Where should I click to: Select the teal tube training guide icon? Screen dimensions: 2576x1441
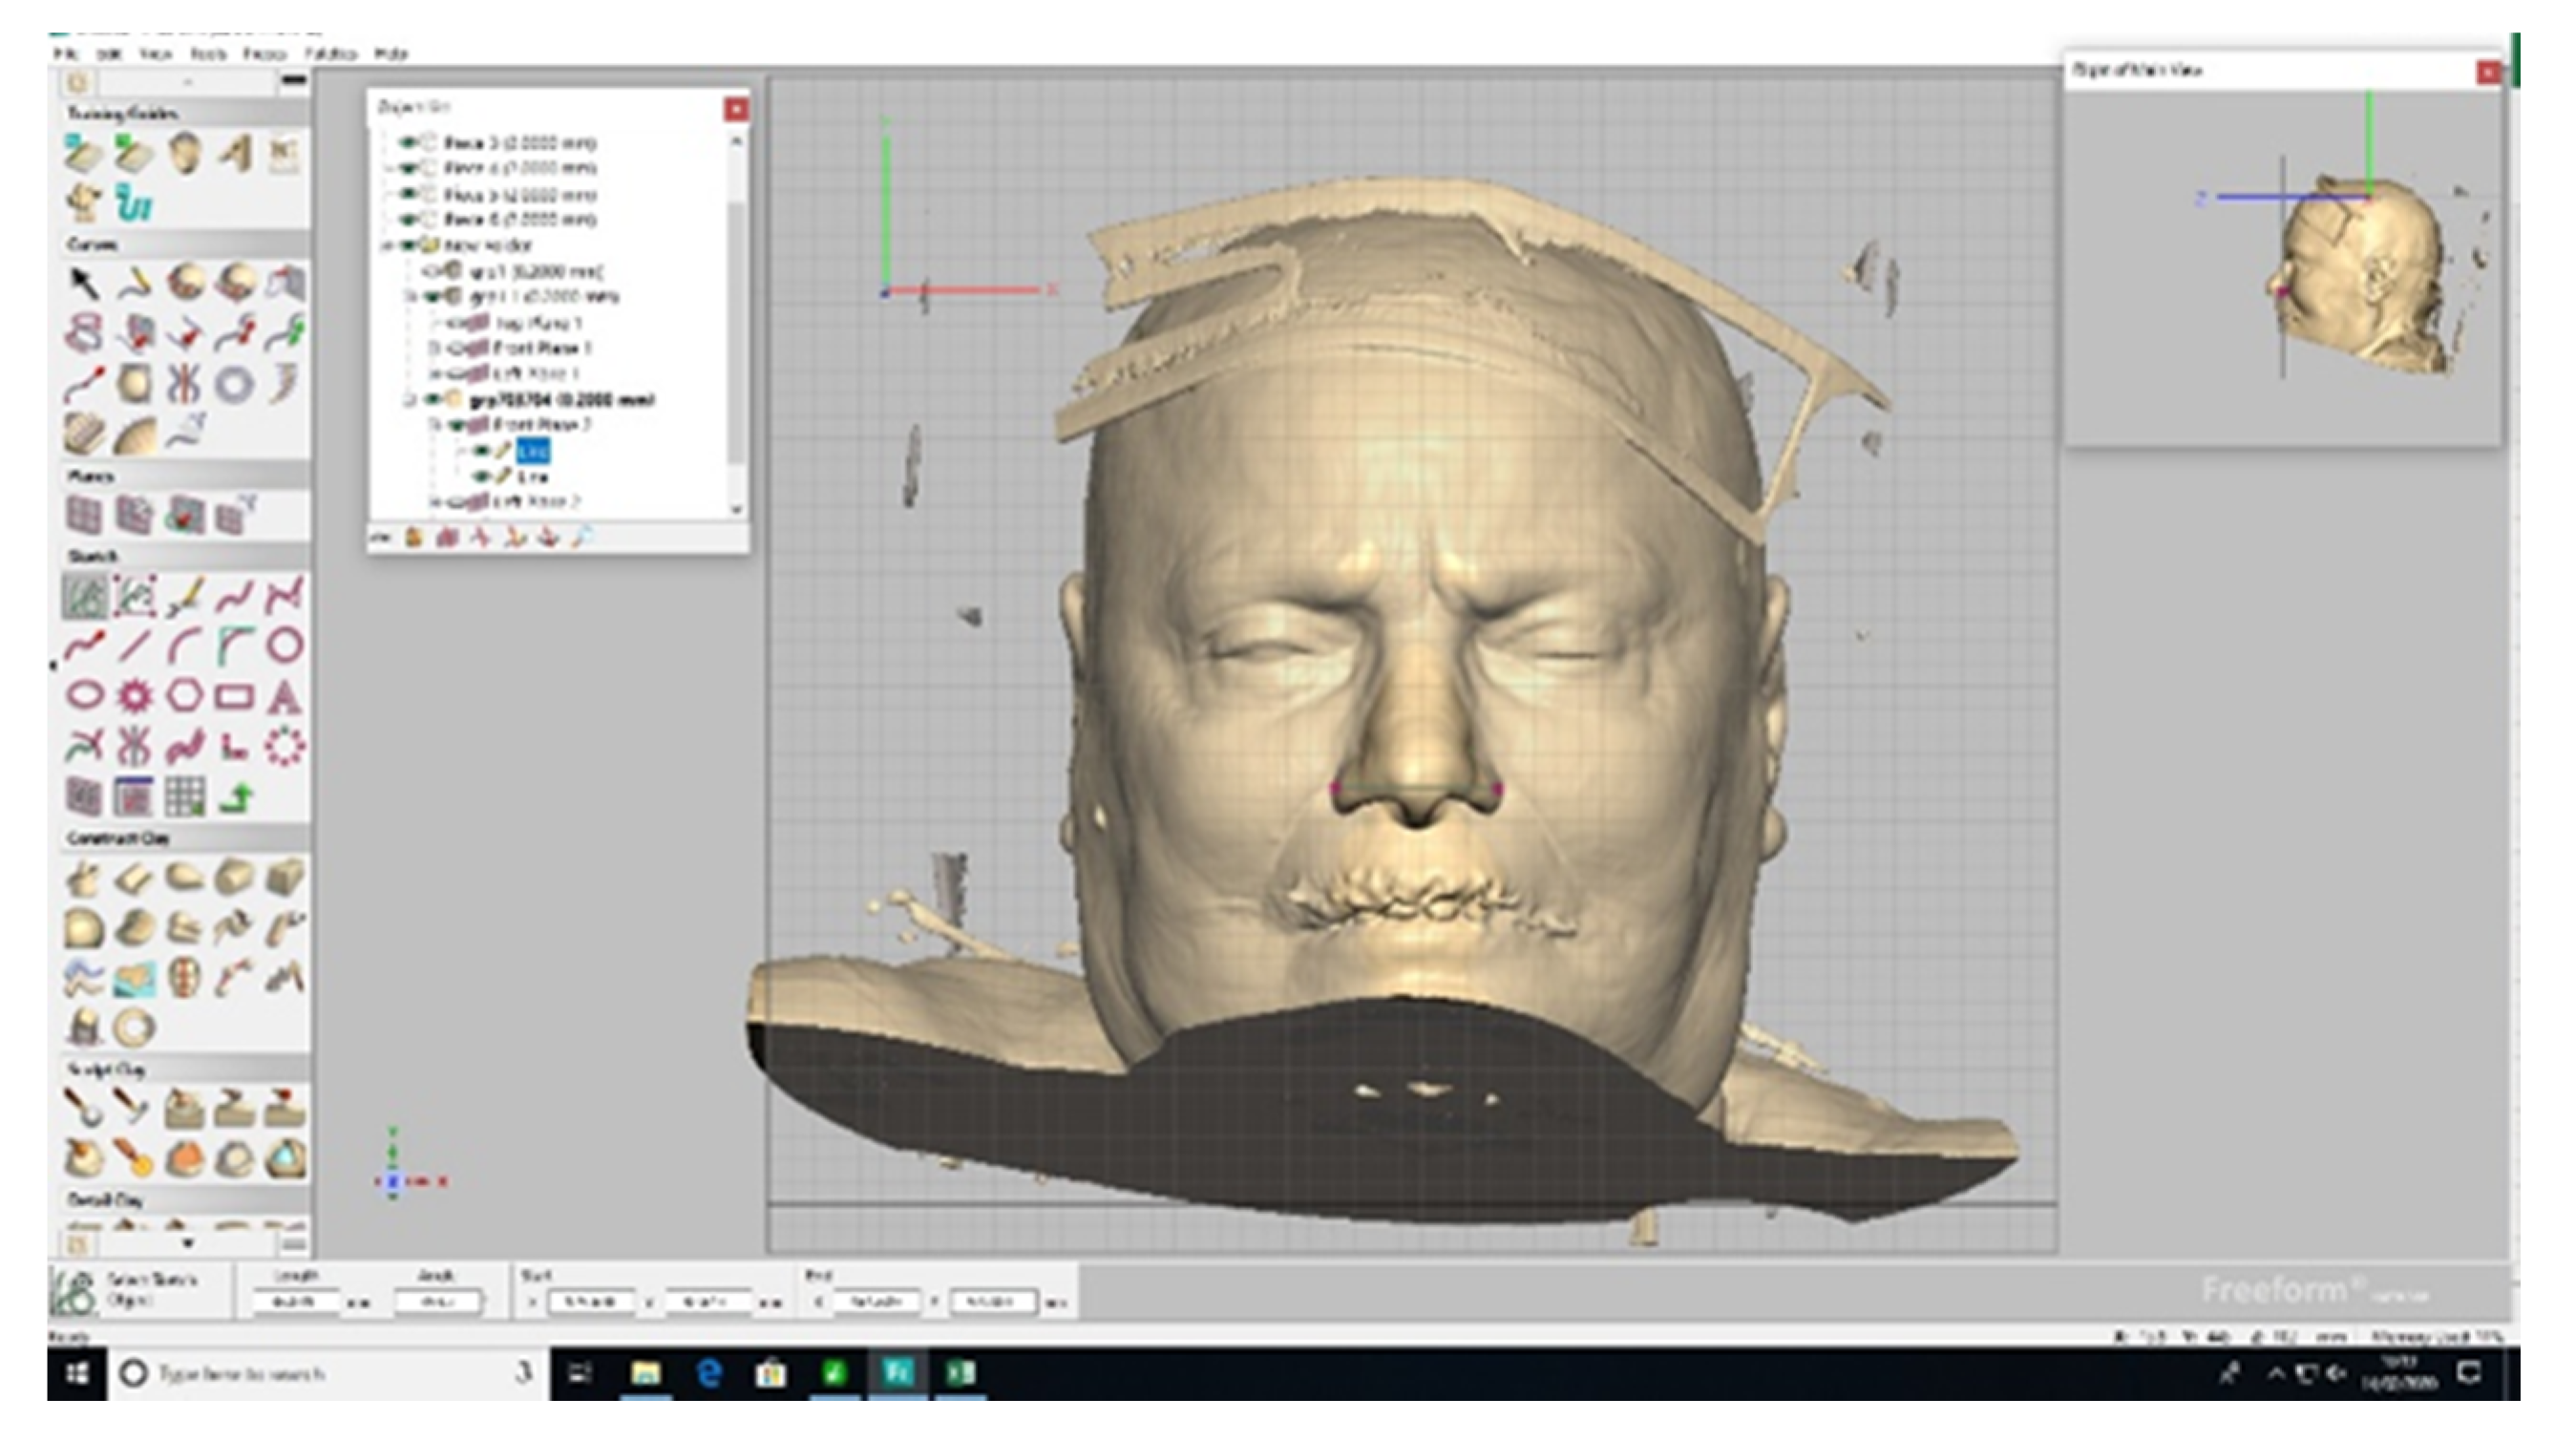tap(134, 205)
